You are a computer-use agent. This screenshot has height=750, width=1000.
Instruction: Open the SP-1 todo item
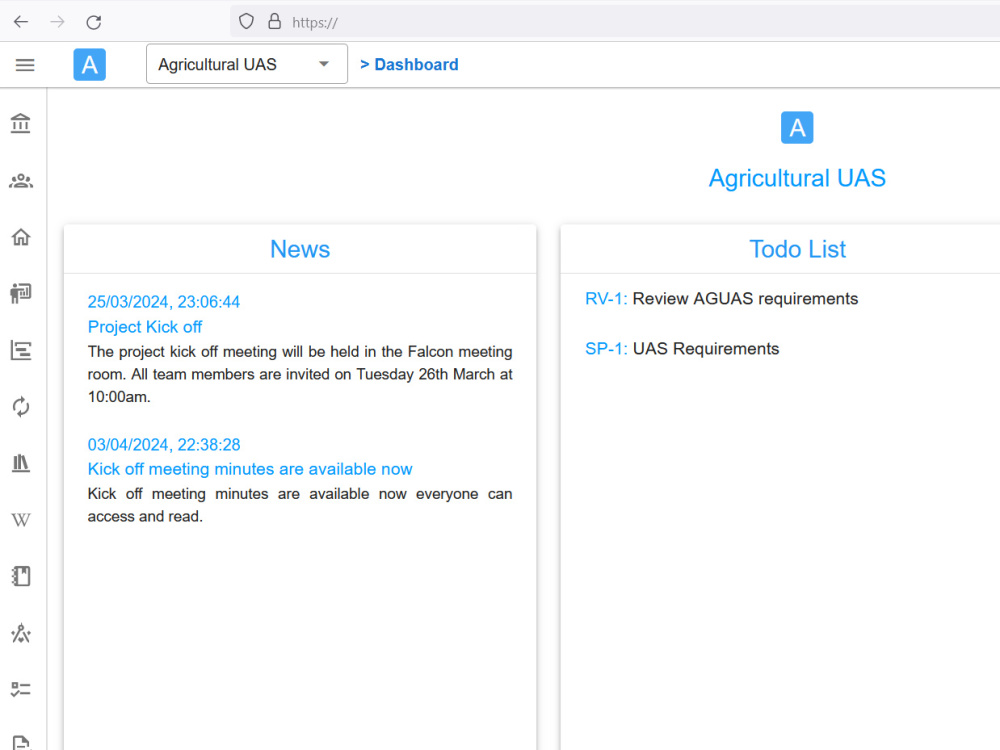point(606,349)
